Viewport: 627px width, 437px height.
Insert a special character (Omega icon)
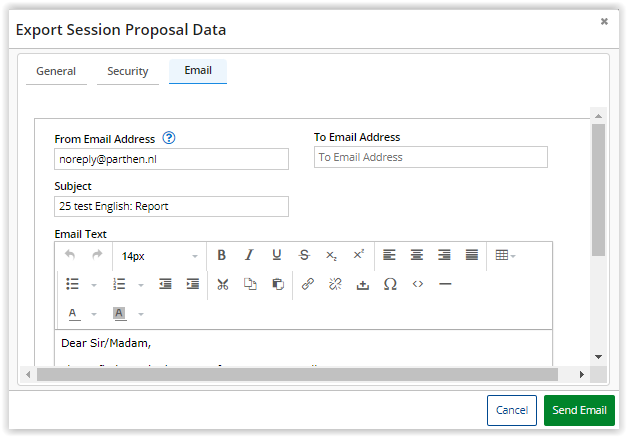[x=390, y=284]
